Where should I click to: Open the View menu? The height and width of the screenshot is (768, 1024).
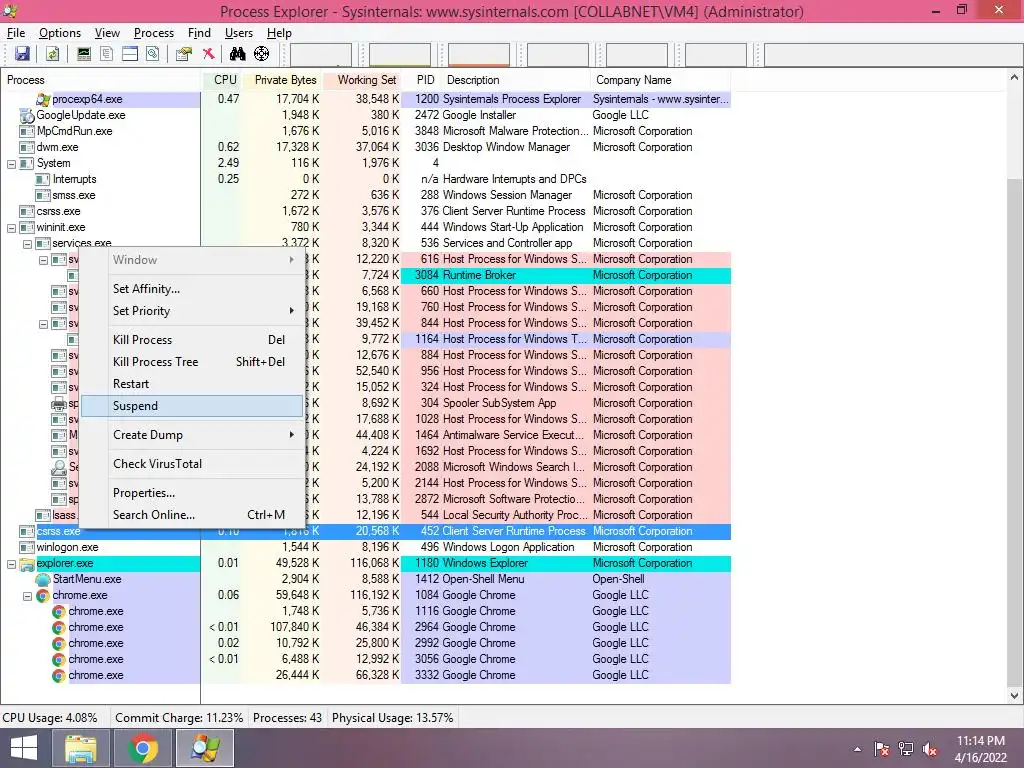tap(107, 33)
